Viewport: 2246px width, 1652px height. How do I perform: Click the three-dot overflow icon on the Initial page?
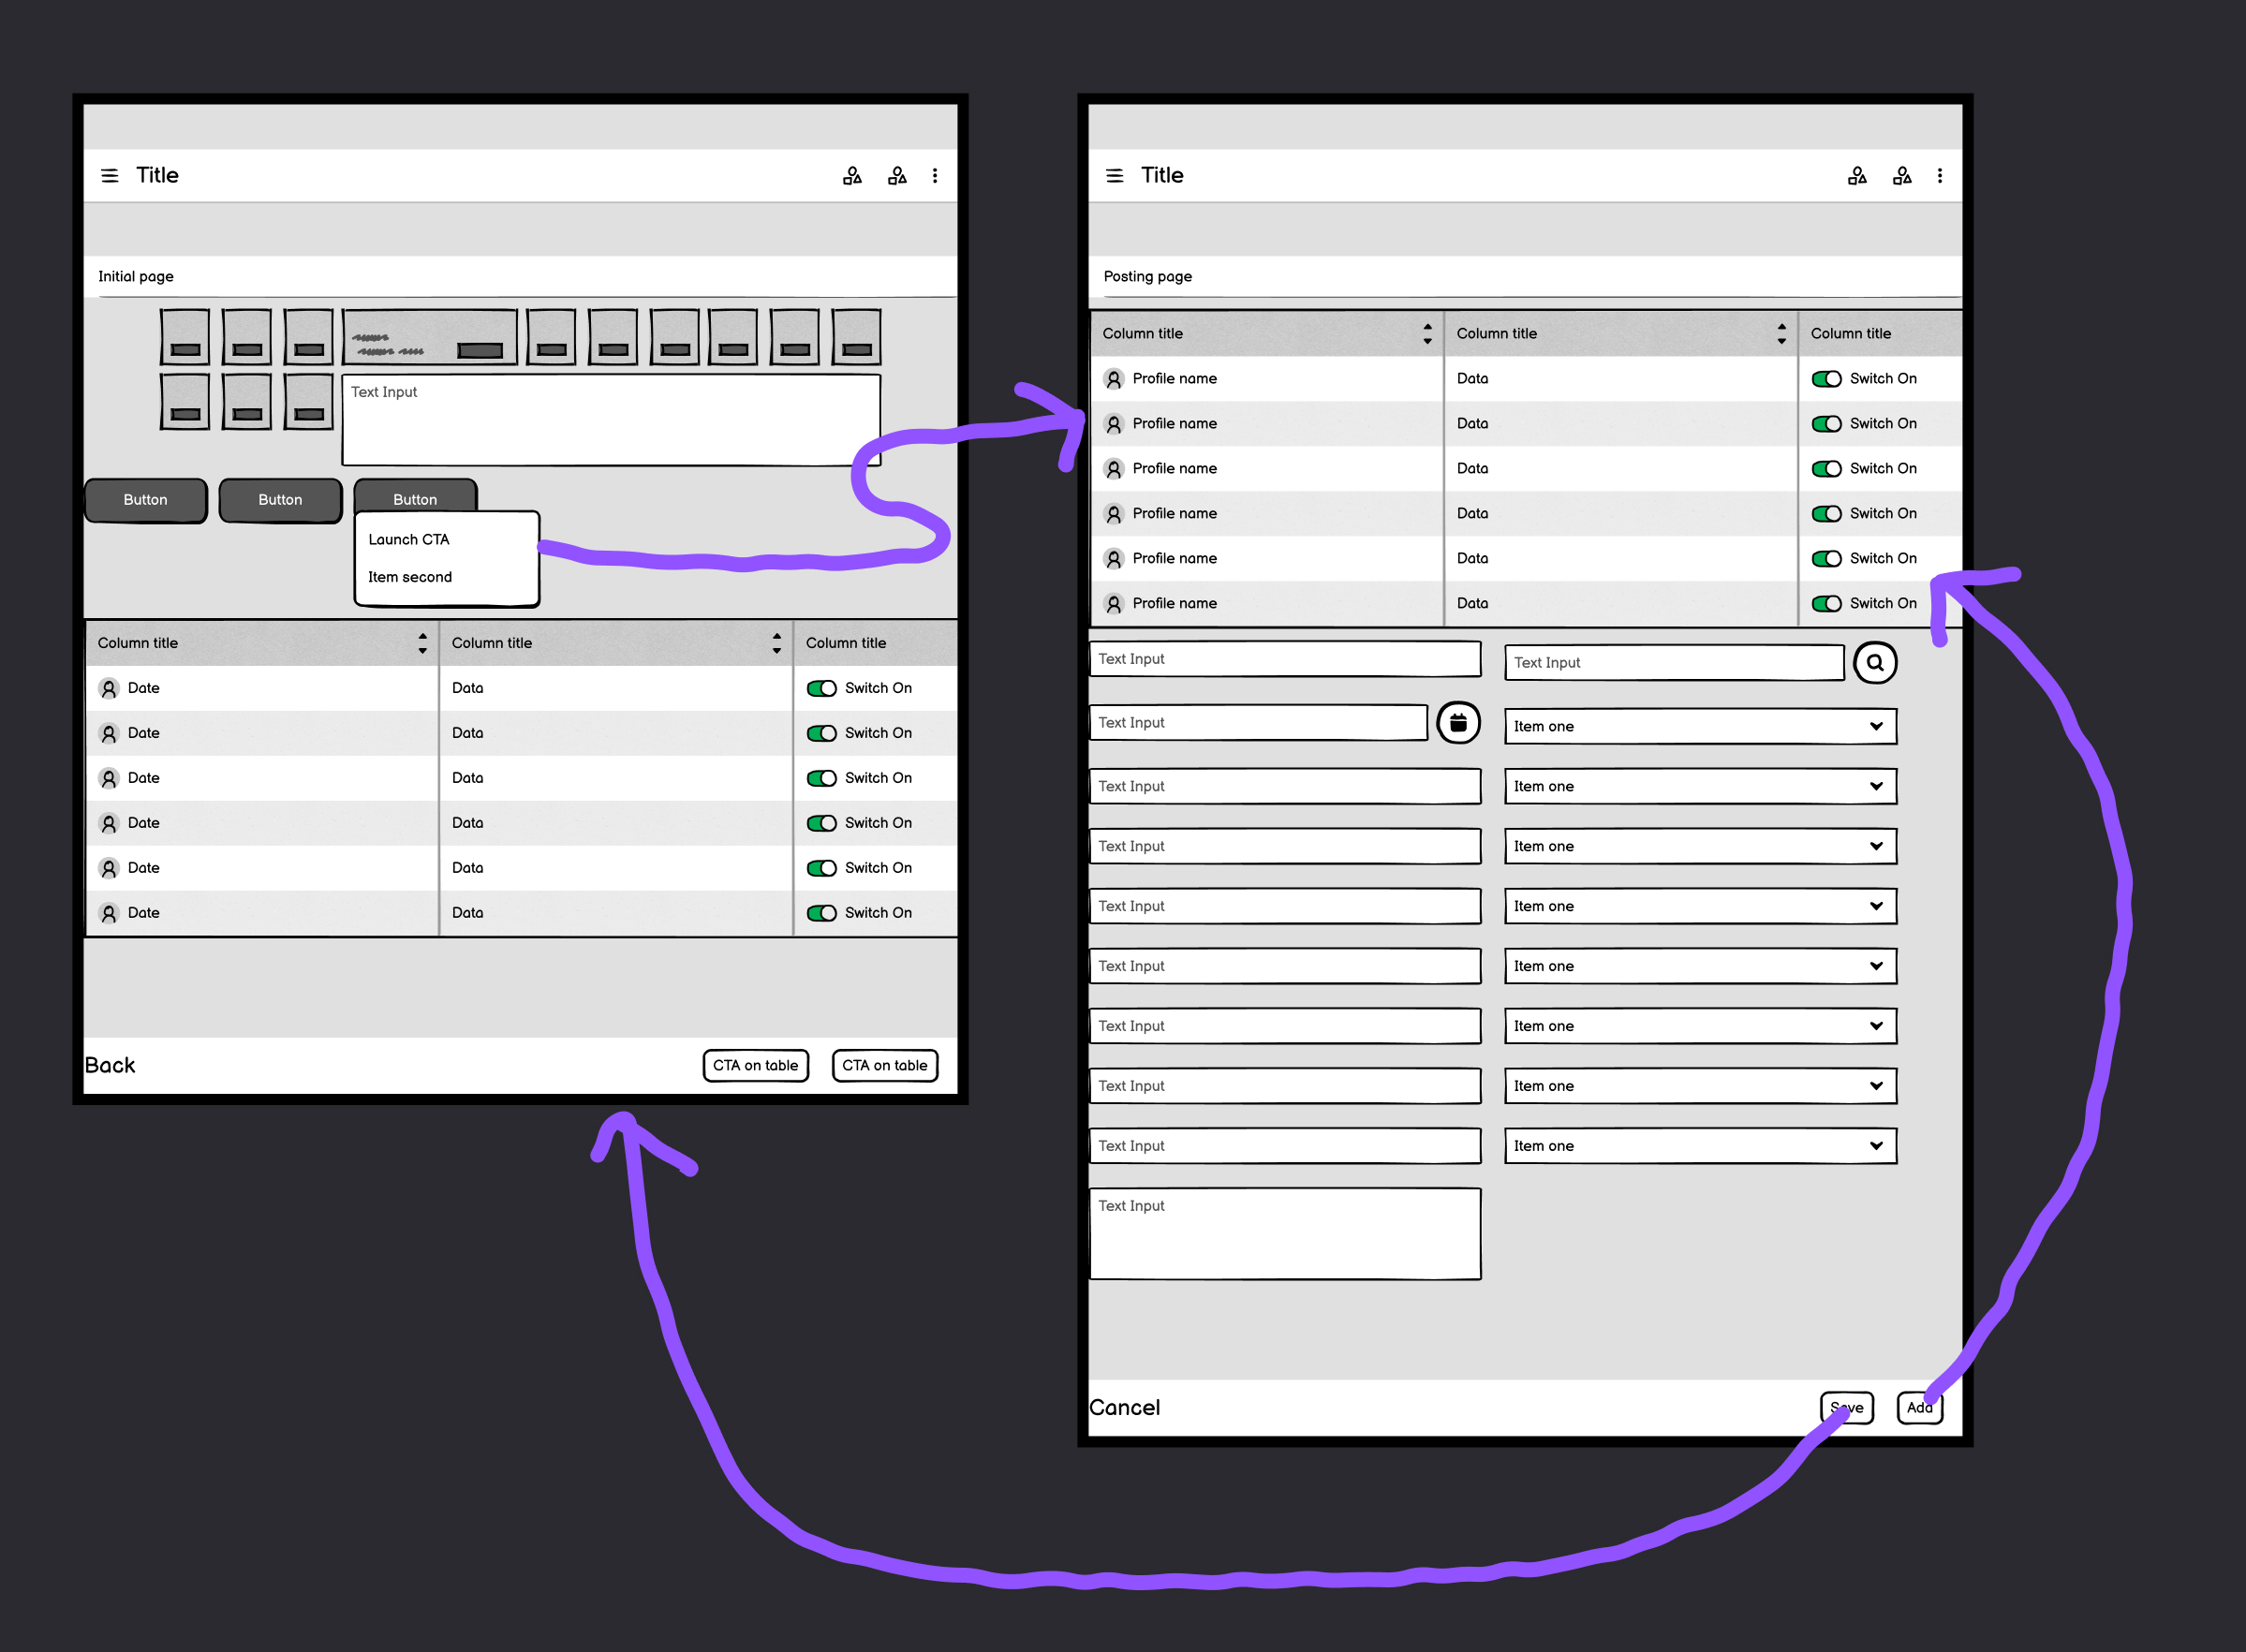point(936,175)
